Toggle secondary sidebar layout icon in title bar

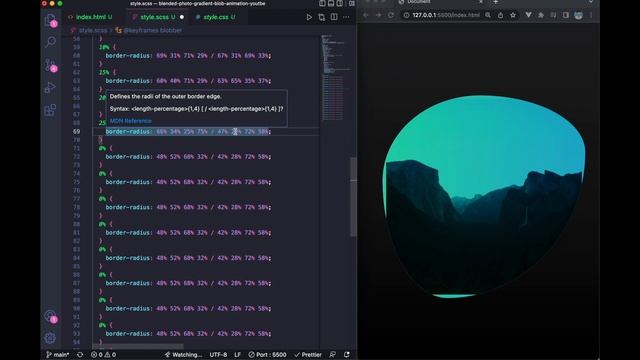coord(340,4)
